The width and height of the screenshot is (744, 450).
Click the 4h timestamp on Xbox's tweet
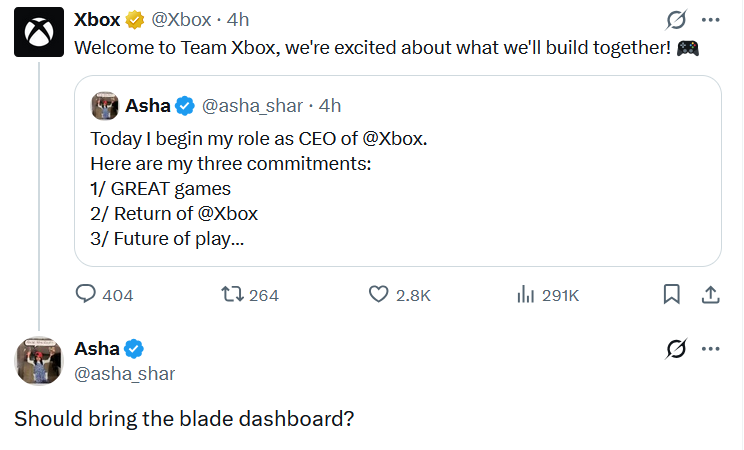[238, 20]
